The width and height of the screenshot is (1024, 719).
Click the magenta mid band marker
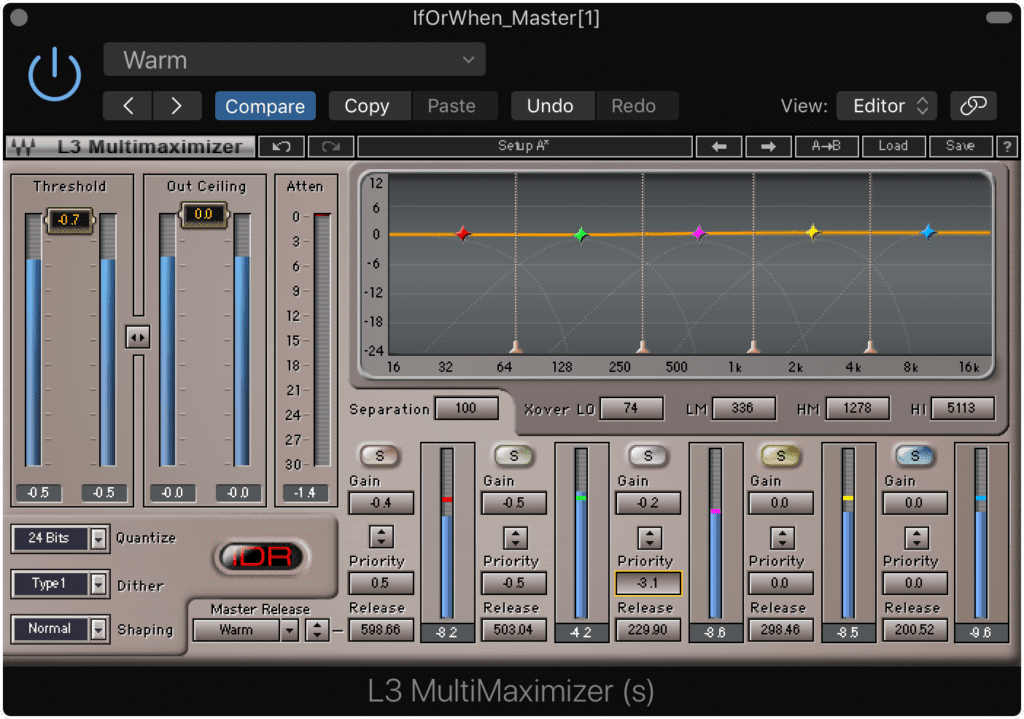[699, 233]
